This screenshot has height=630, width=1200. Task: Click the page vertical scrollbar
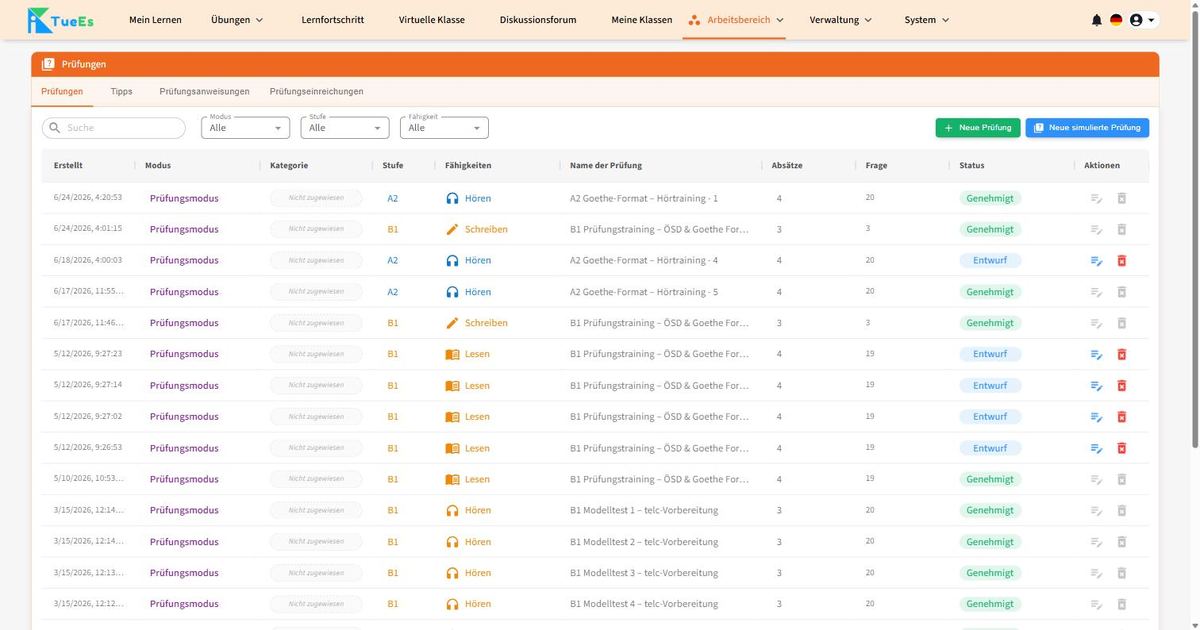1194,230
